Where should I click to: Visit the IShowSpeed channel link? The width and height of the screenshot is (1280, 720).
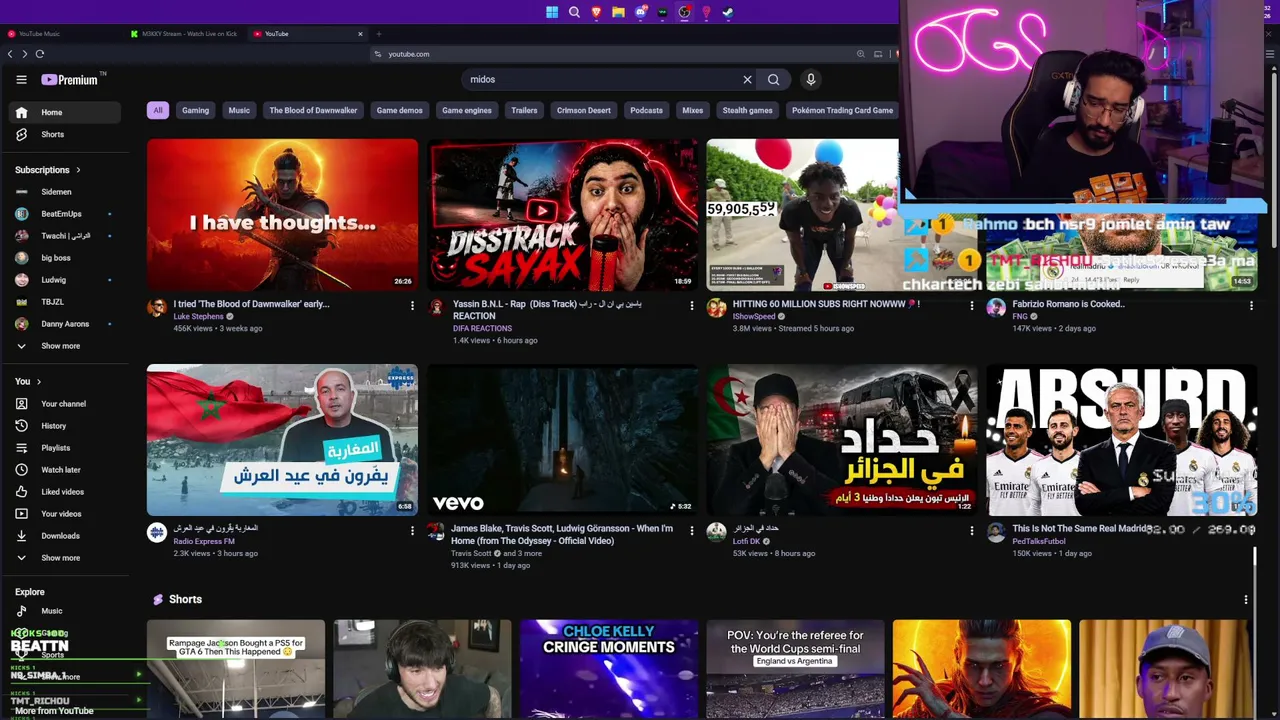754,317
